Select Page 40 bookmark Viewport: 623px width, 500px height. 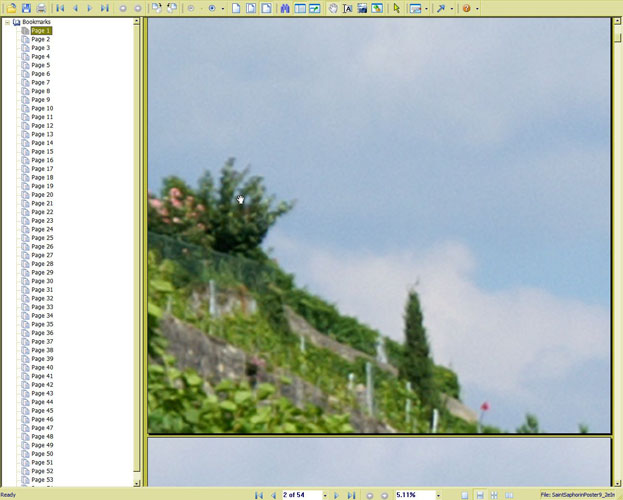41,368
